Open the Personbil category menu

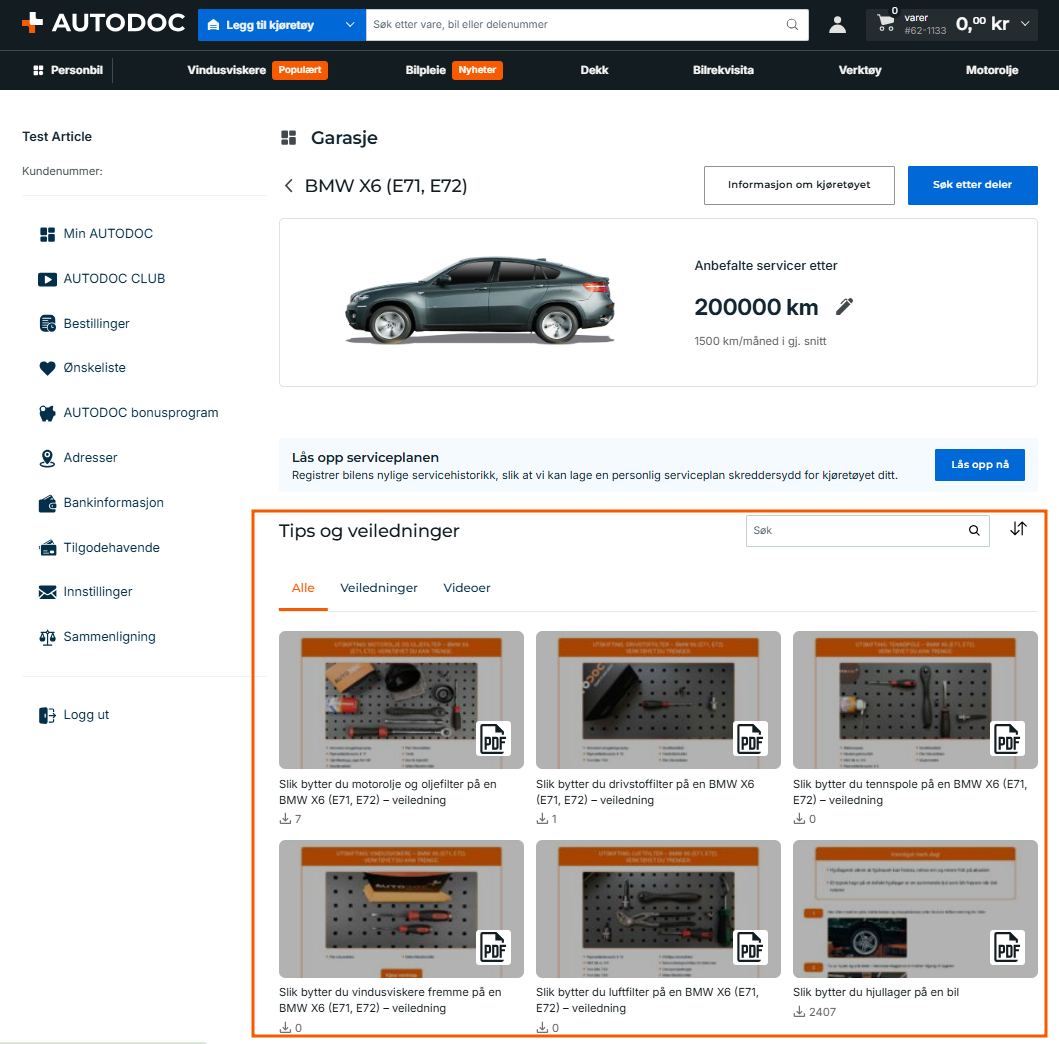click(68, 70)
